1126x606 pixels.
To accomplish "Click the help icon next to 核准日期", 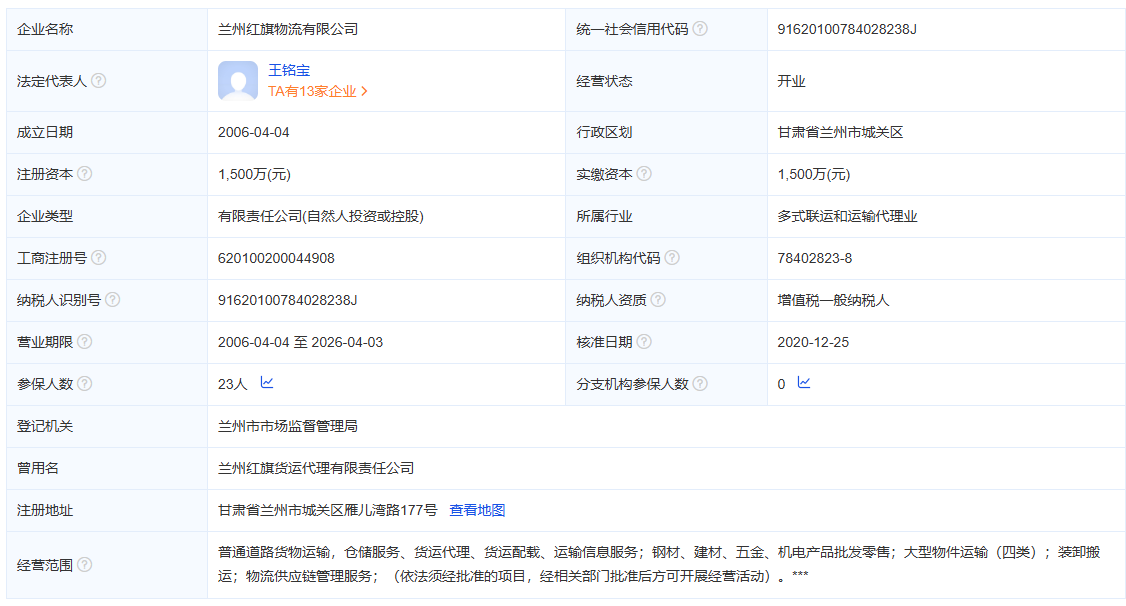I will point(644,342).
